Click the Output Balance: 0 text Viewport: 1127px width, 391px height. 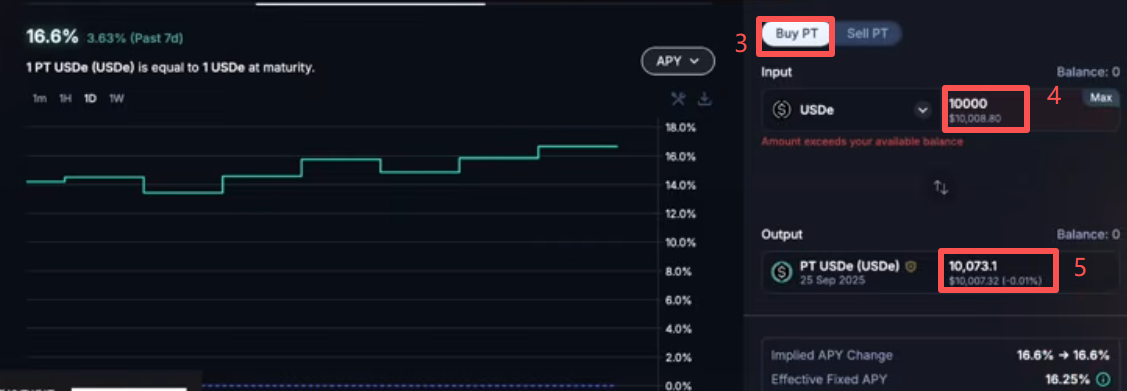[1088, 234]
